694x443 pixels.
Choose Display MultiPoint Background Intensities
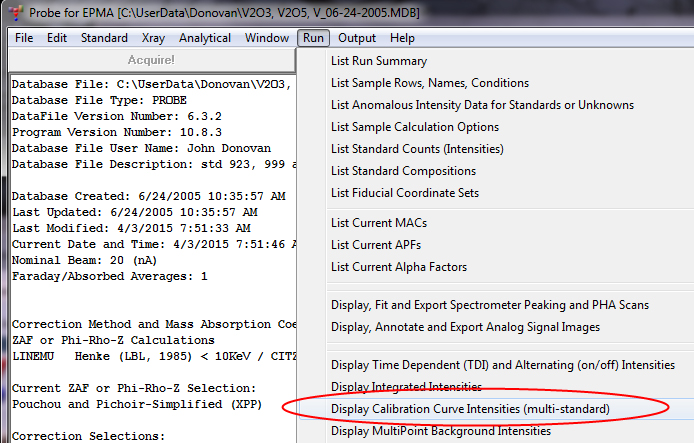point(440,431)
